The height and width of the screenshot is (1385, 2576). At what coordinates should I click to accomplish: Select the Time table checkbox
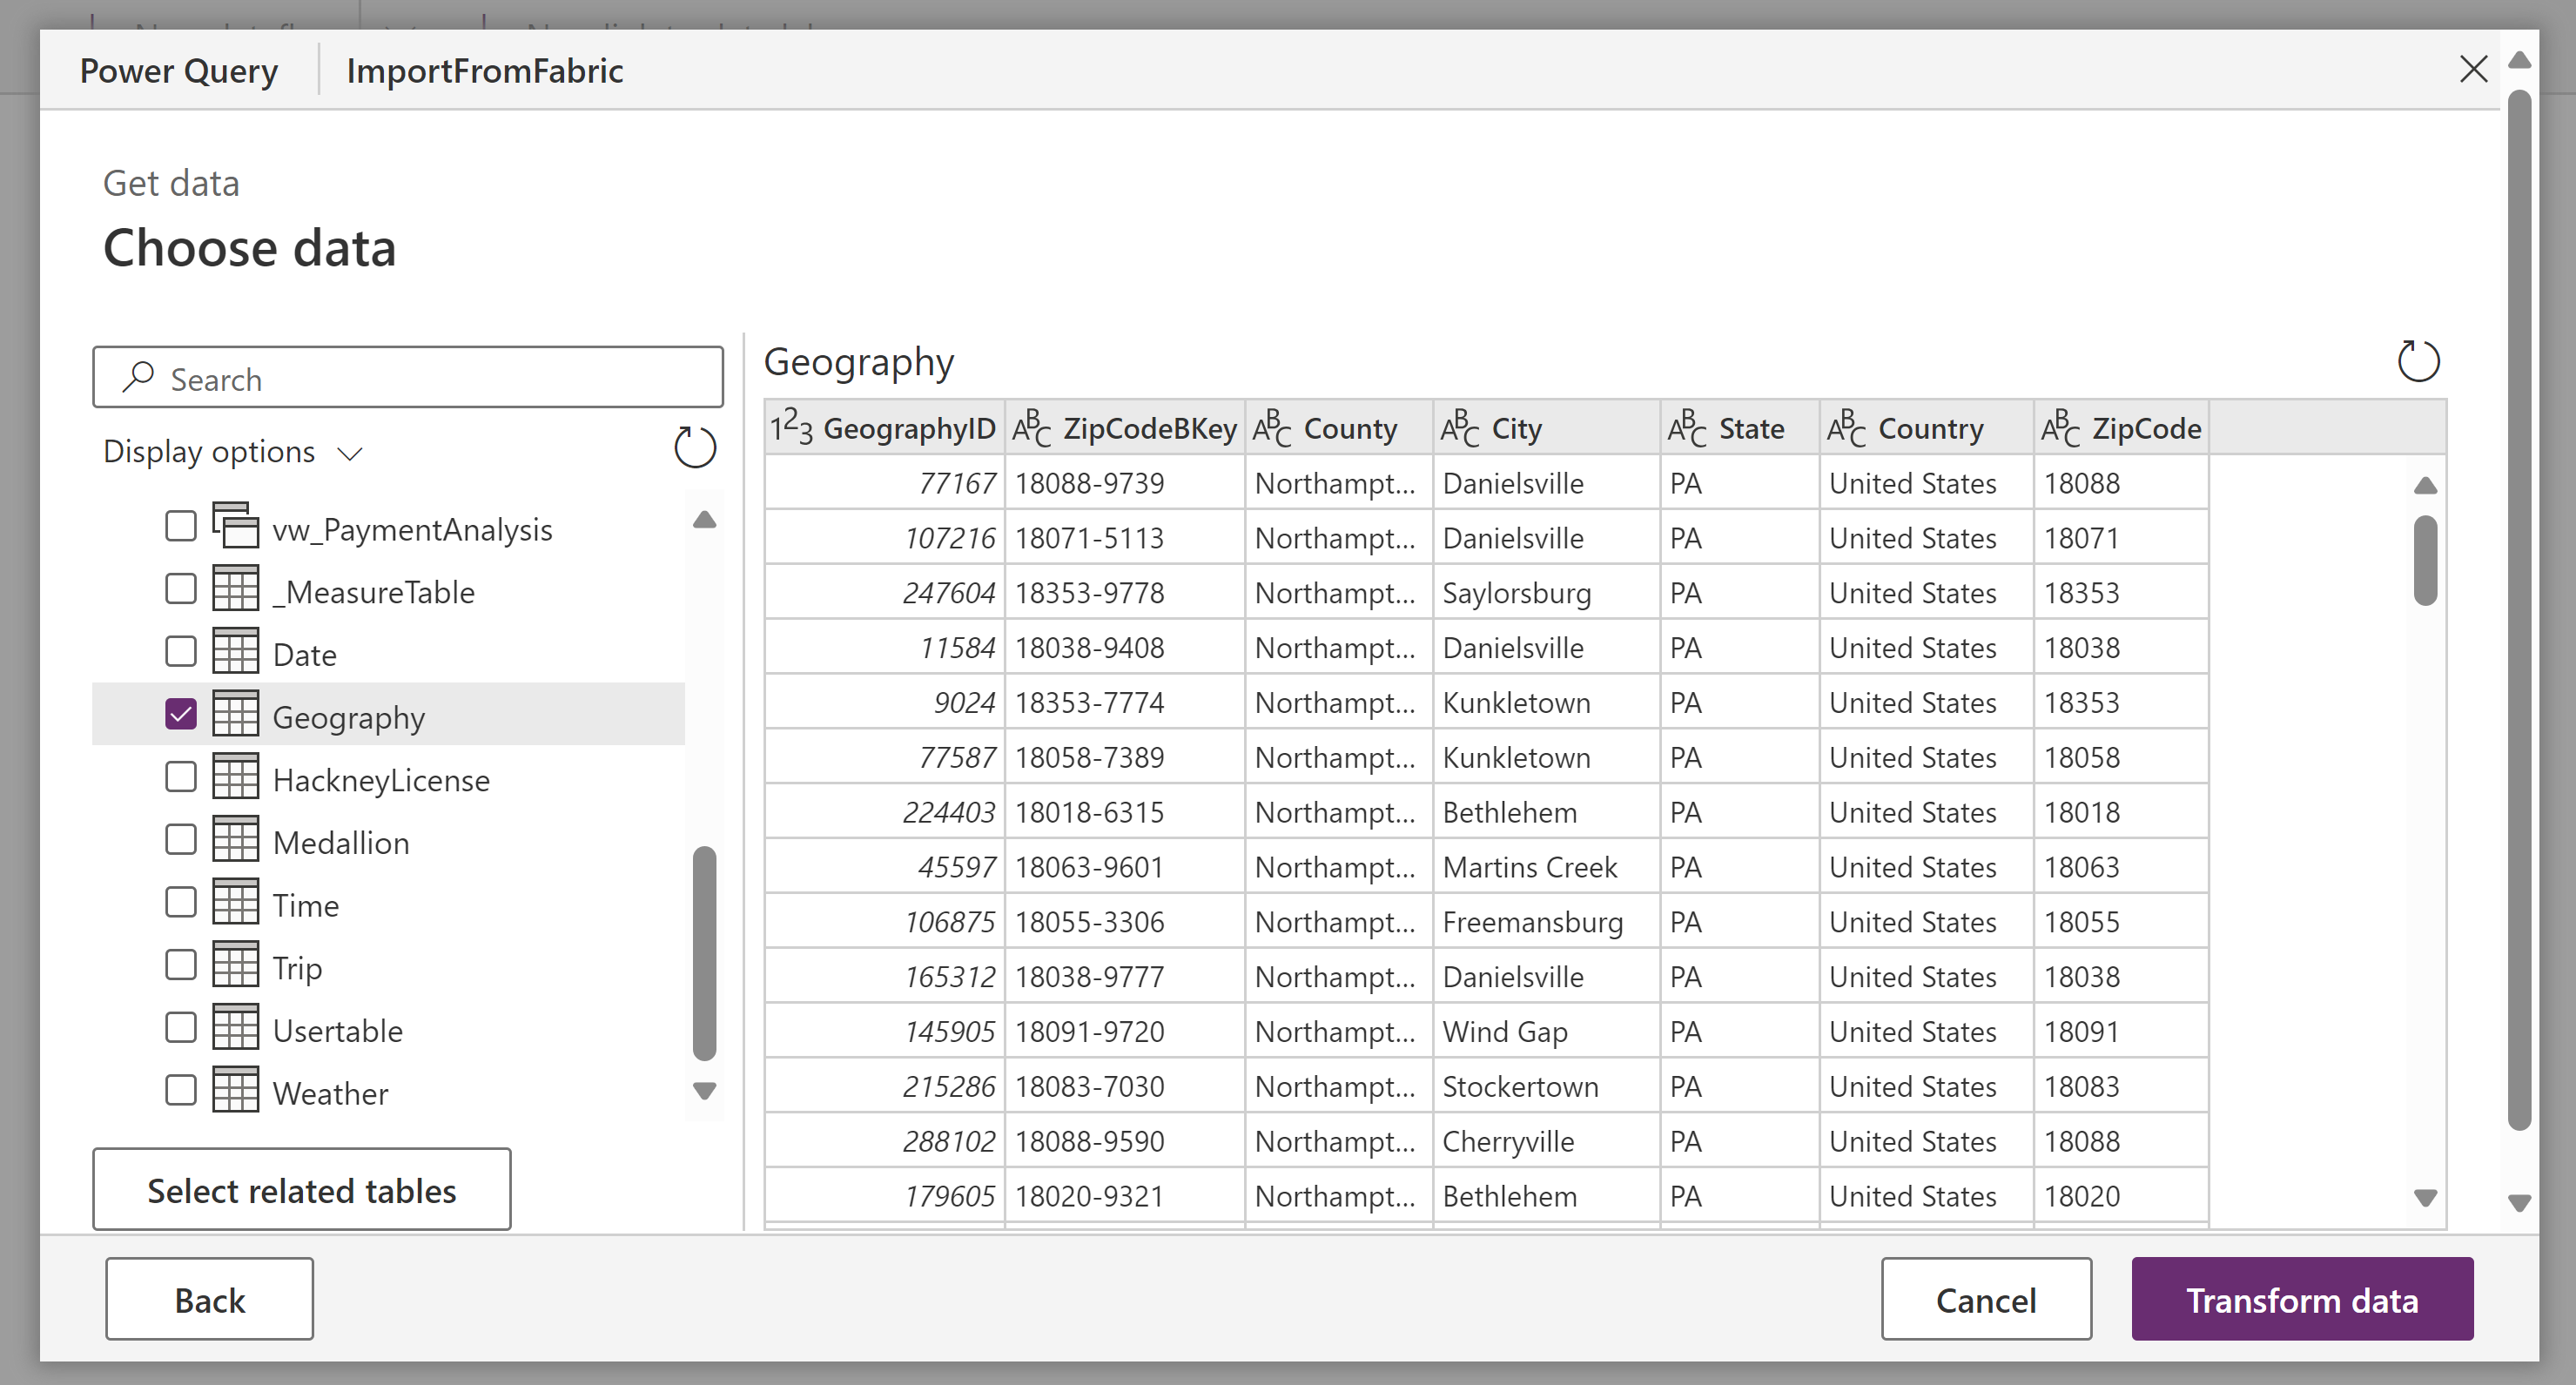coord(180,902)
